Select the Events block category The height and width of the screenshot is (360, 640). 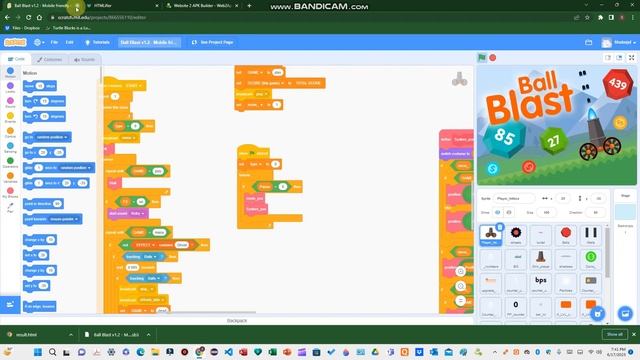(10, 118)
